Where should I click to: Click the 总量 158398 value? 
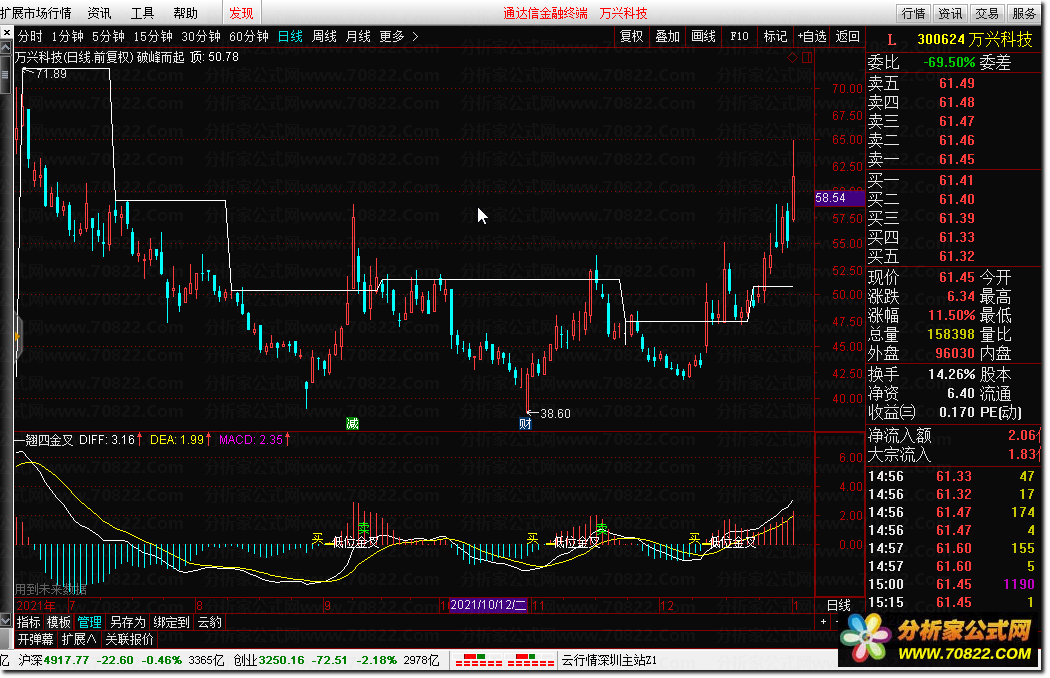click(x=951, y=334)
